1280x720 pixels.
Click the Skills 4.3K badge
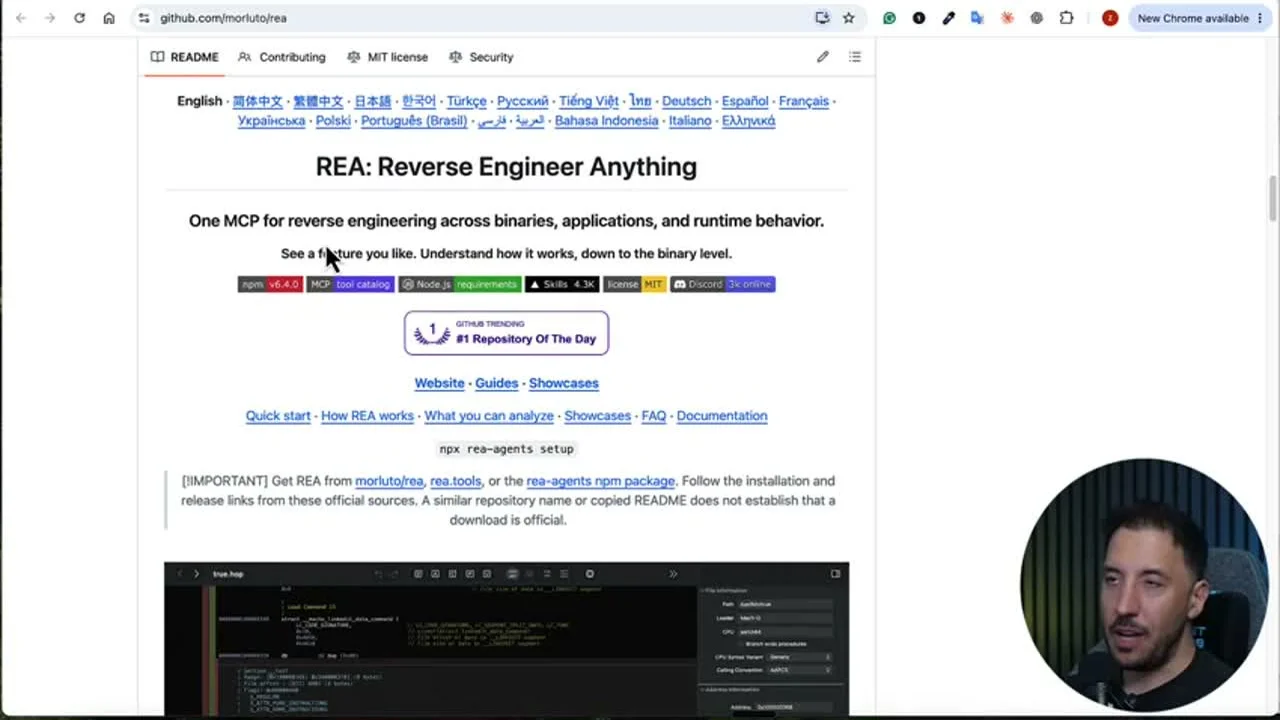click(562, 284)
